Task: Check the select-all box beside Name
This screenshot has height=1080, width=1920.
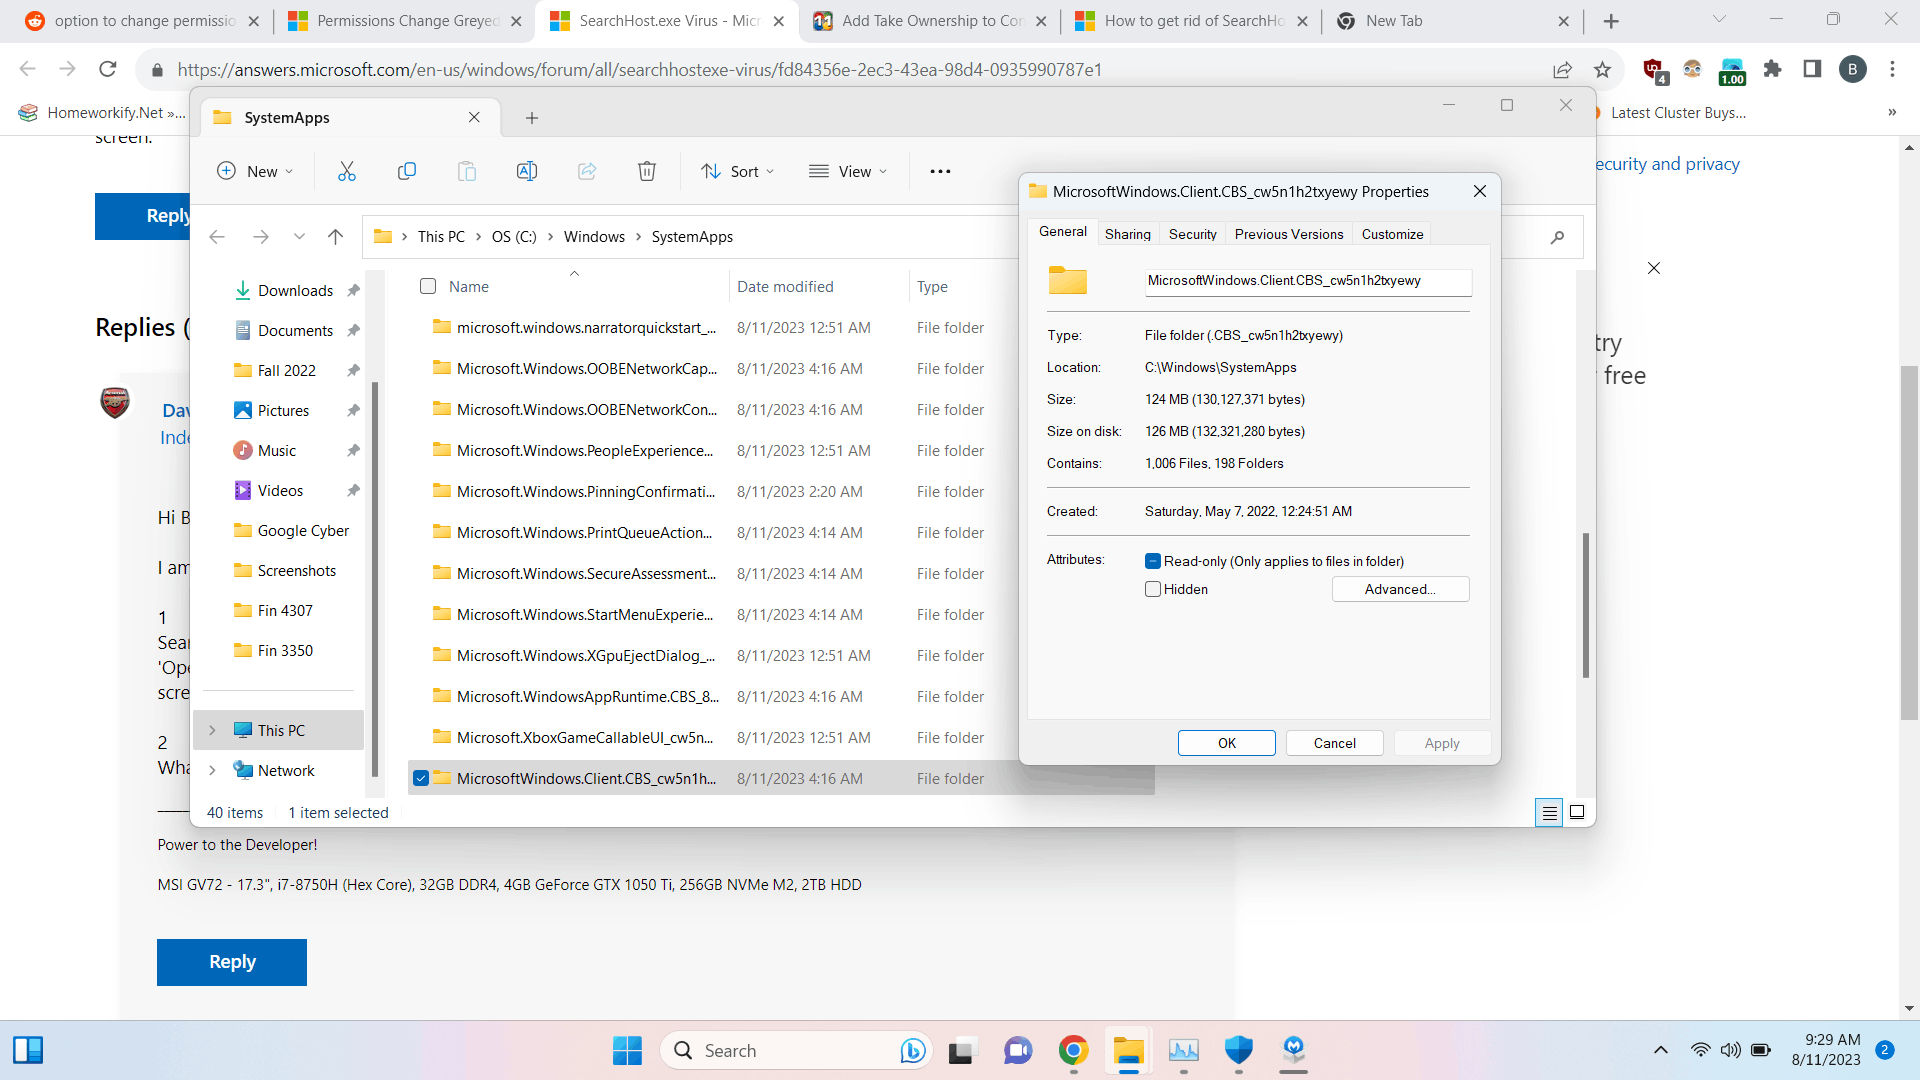Action: pyautogui.click(x=428, y=286)
